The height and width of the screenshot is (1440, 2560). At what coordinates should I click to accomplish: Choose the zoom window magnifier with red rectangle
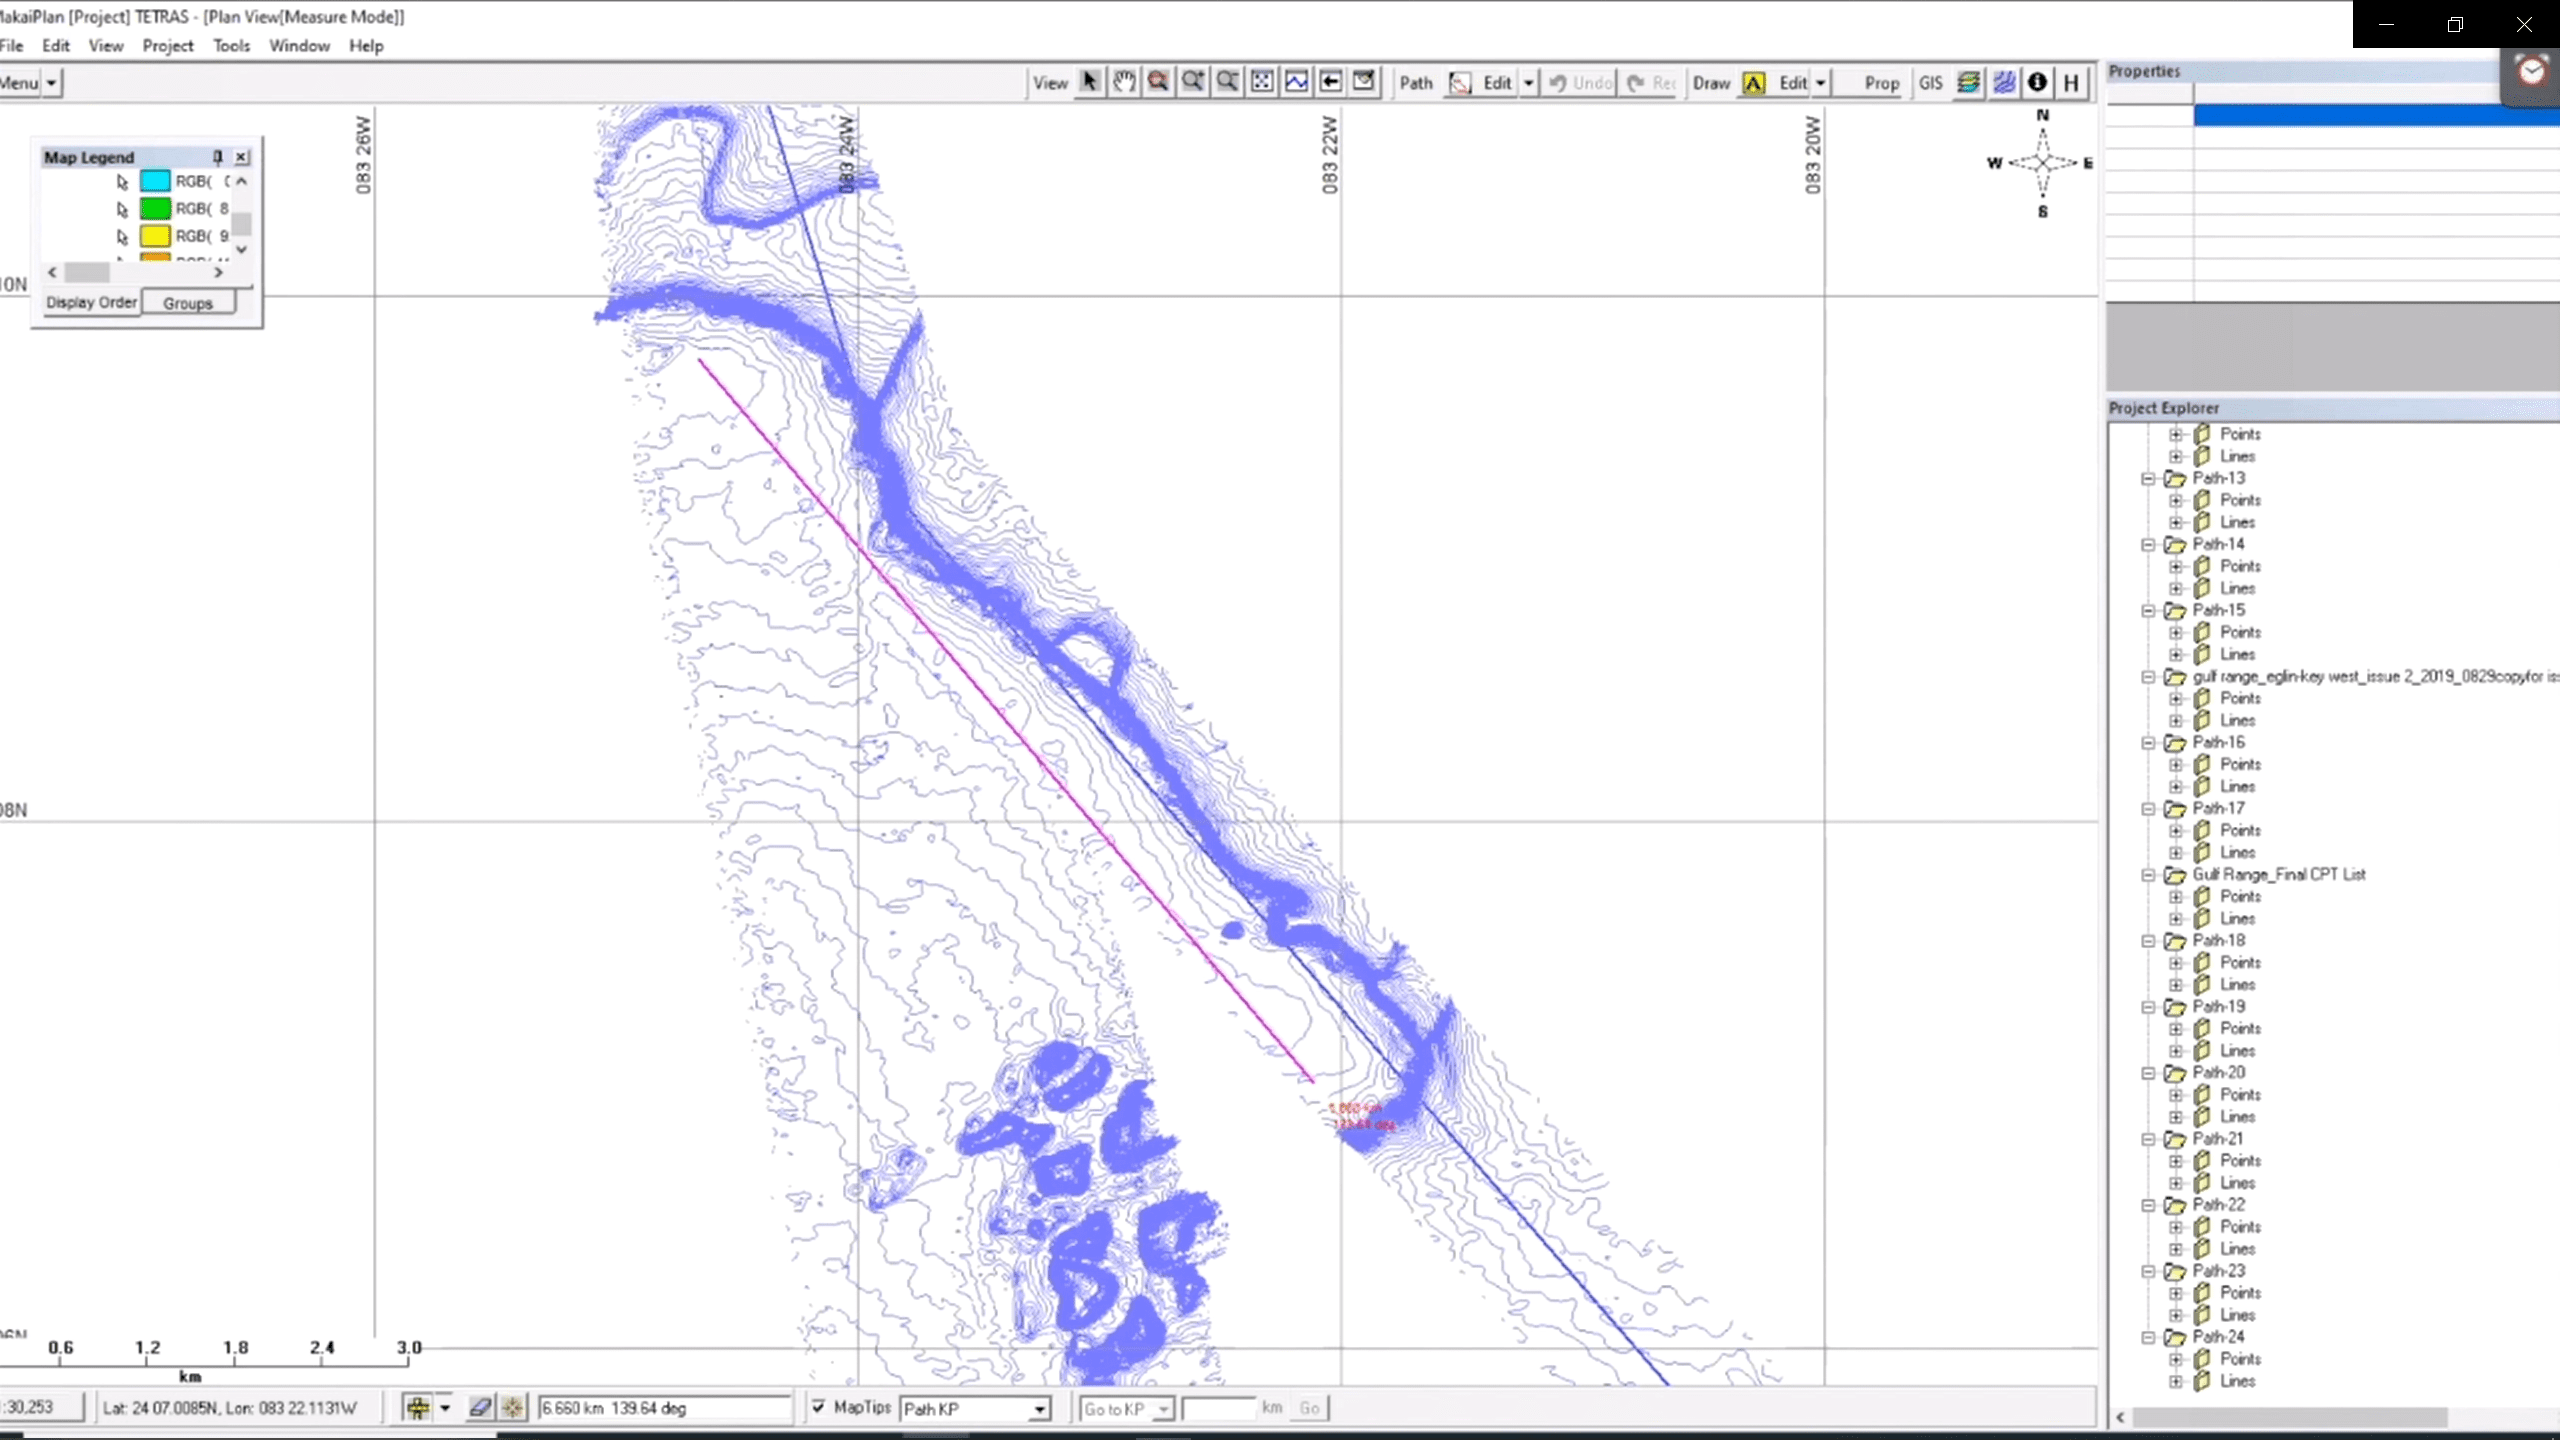click(x=1158, y=82)
